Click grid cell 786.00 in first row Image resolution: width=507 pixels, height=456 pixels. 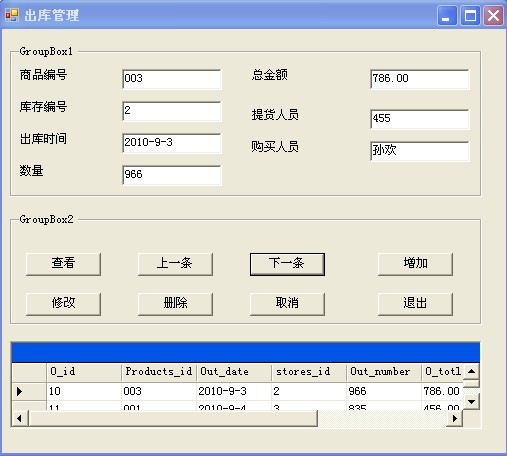pyautogui.click(x=442, y=391)
